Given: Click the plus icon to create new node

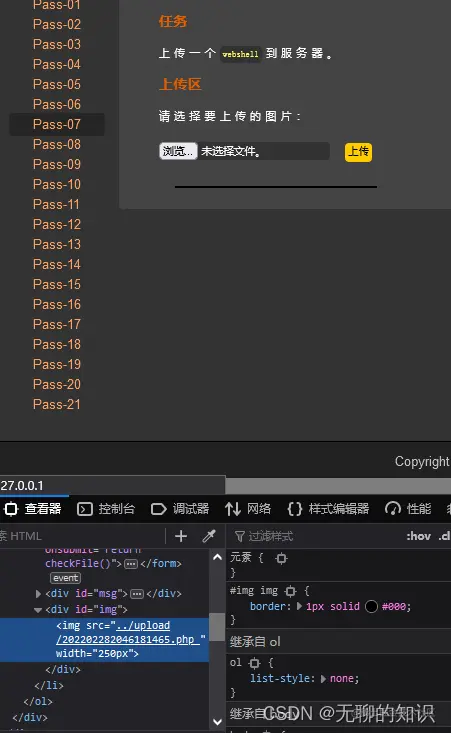Looking at the screenshot, I should click(x=181, y=536).
